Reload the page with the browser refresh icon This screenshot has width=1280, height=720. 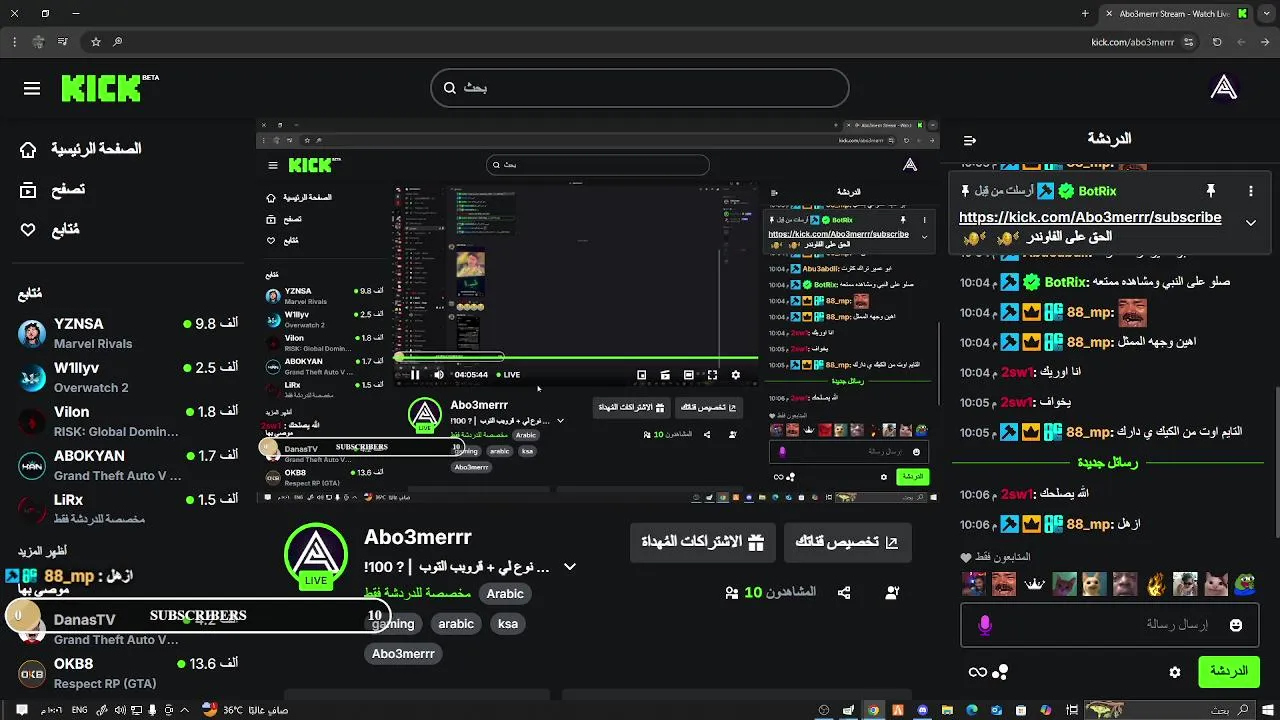pyautogui.click(x=1217, y=42)
